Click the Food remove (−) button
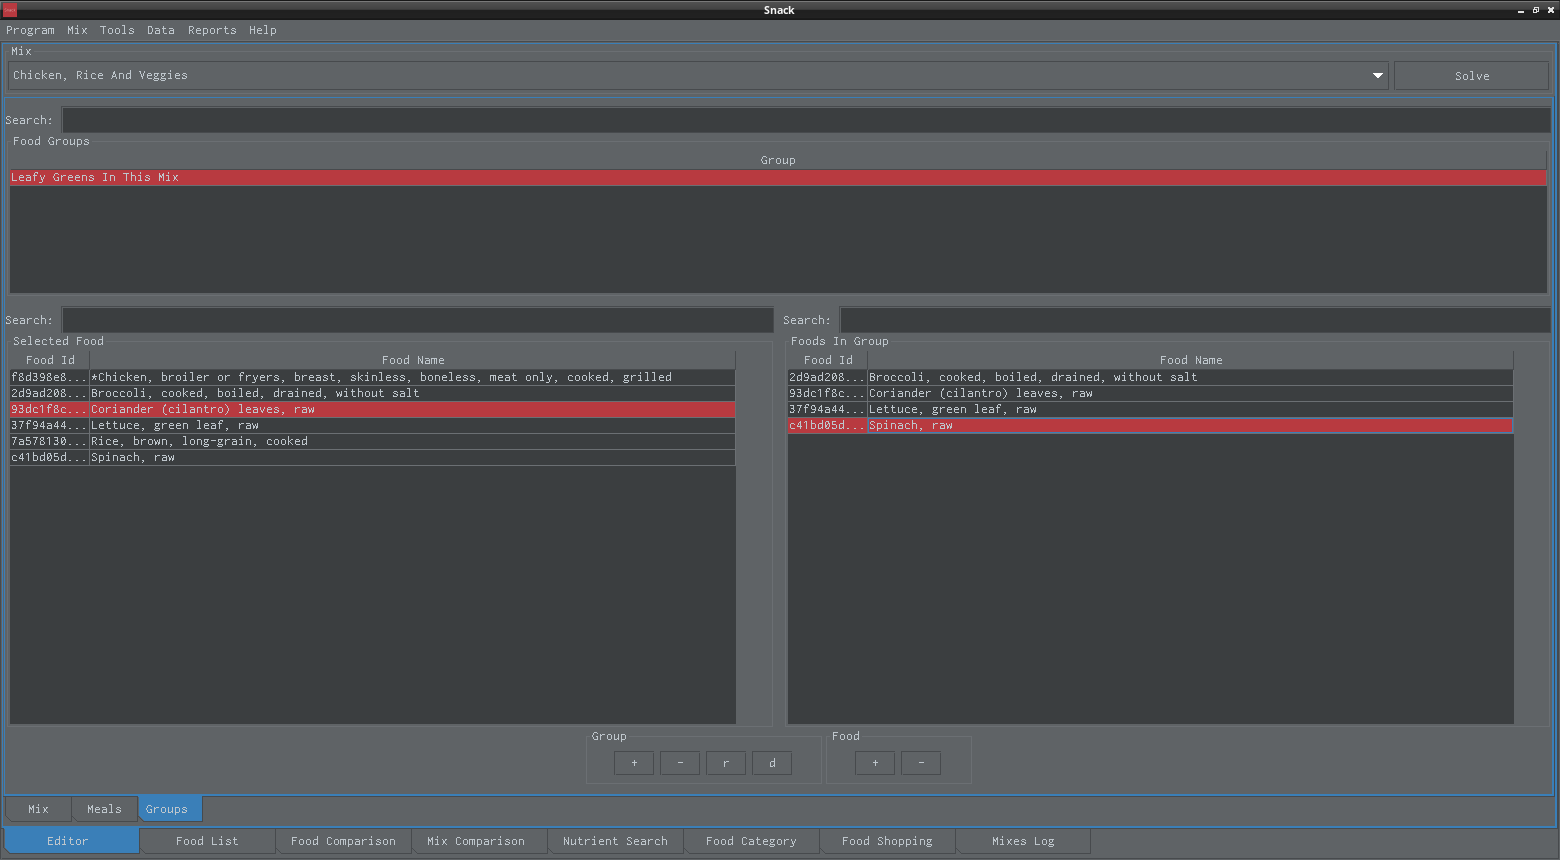The height and width of the screenshot is (860, 1560). pos(921,763)
